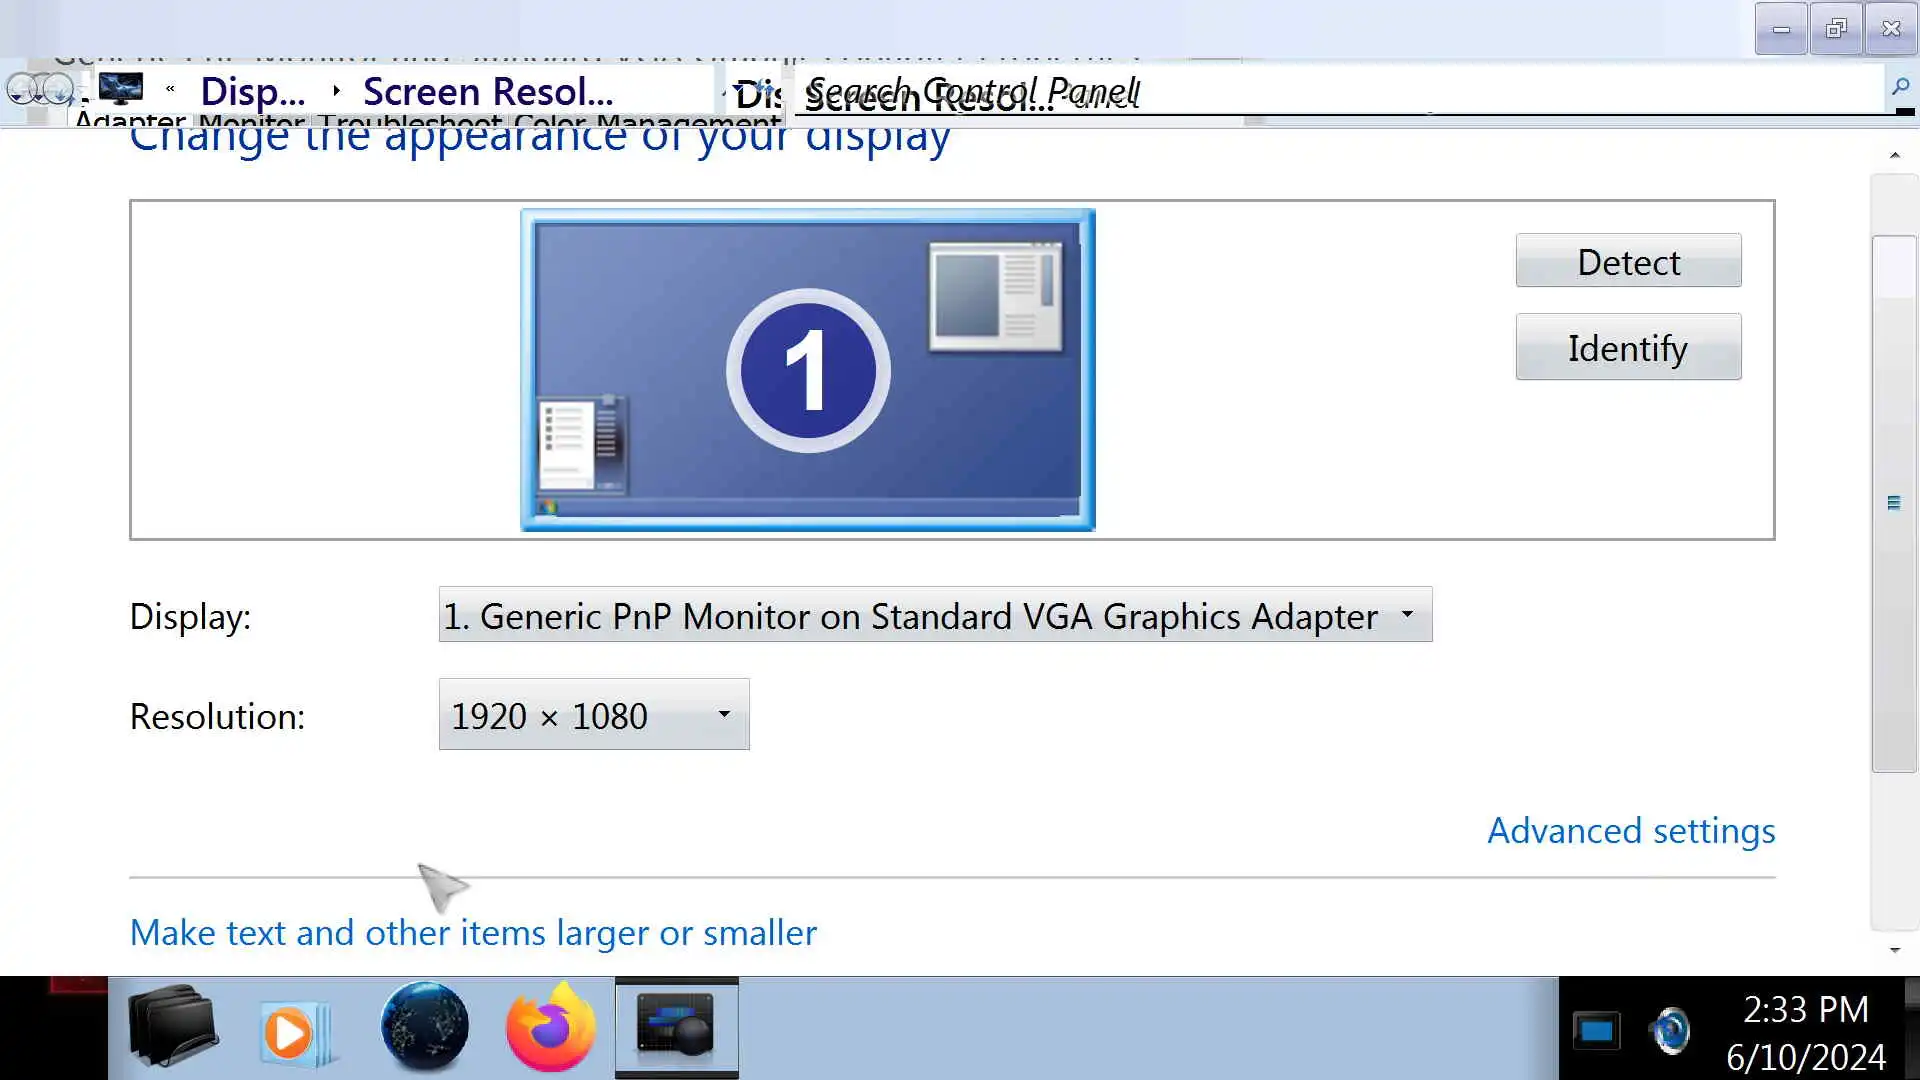Click the monitor 1 display thumbnail
Screen dimensions: 1920x1080
[807, 370]
